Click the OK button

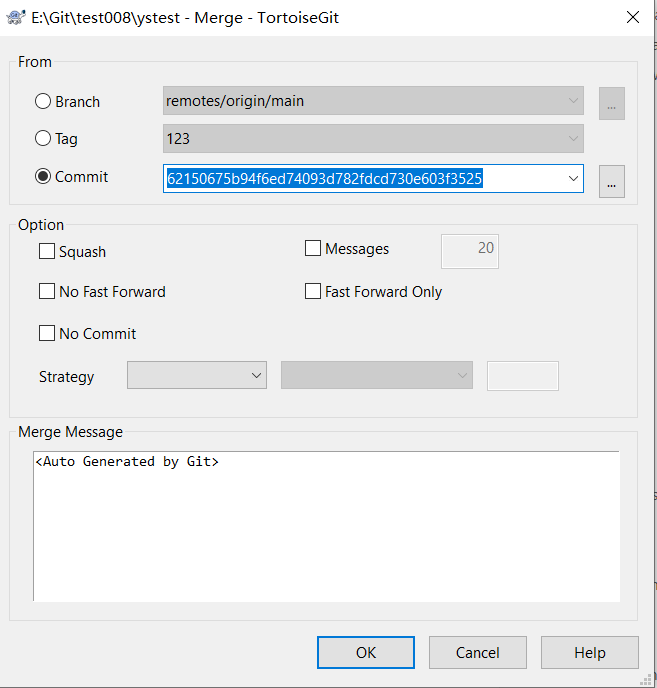pyautogui.click(x=366, y=652)
